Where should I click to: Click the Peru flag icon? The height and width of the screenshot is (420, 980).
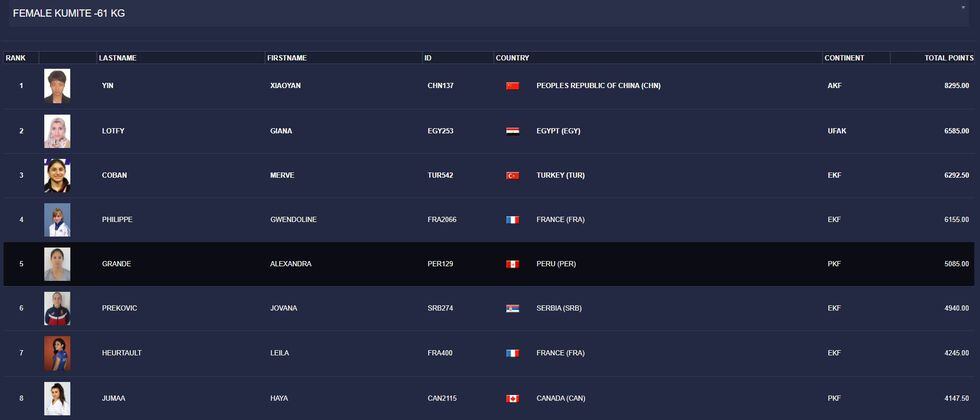tap(513, 264)
